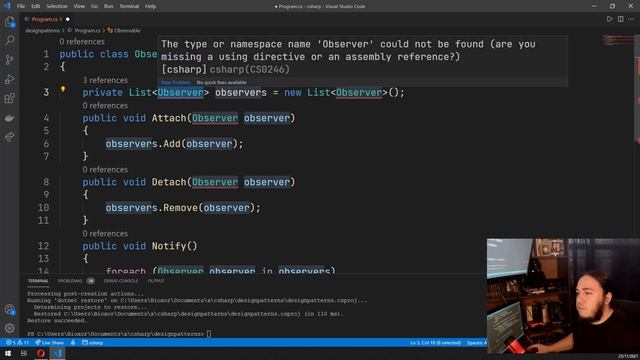The width and height of the screenshot is (640, 360).
Task: Switch to the TERMINAL panel tab
Action: tap(38, 281)
